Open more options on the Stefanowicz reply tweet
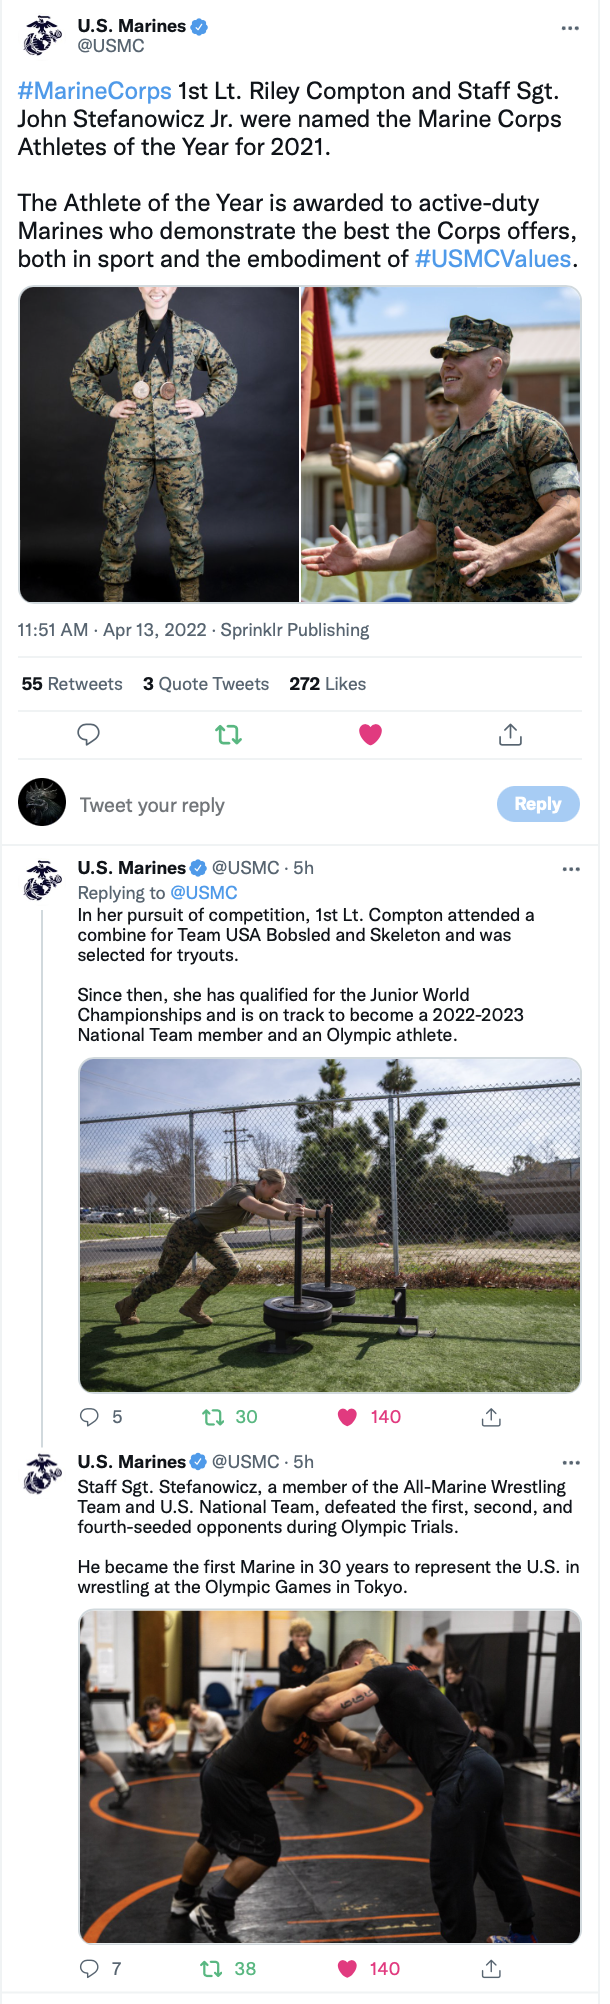 pyautogui.click(x=571, y=1462)
